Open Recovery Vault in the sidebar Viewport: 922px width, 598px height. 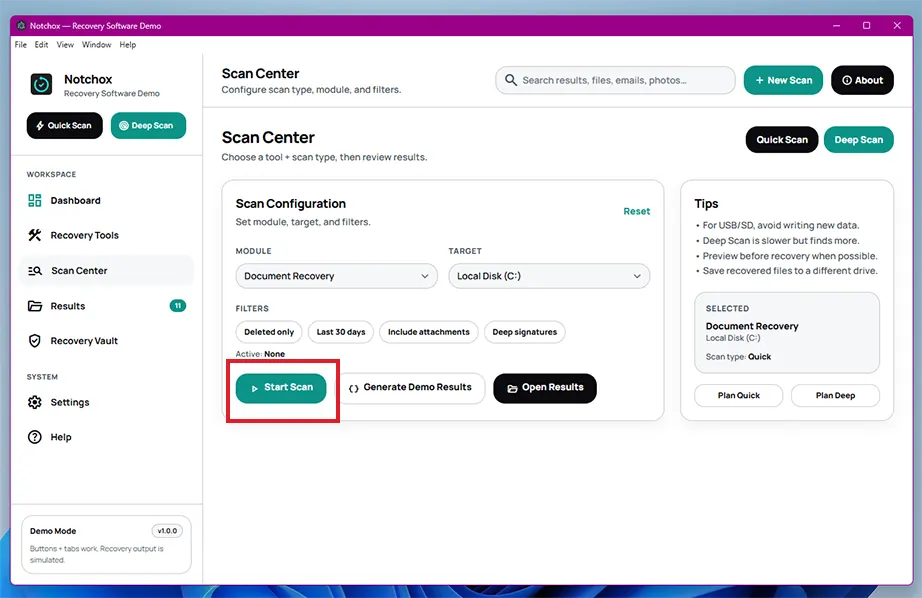106,341
